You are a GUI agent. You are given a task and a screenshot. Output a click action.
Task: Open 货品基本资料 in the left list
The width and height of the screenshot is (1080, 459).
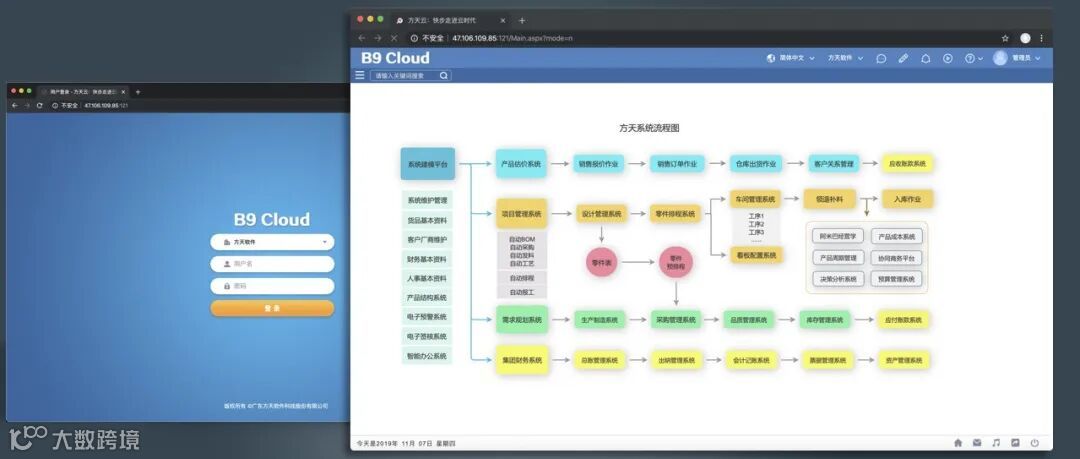click(427, 221)
